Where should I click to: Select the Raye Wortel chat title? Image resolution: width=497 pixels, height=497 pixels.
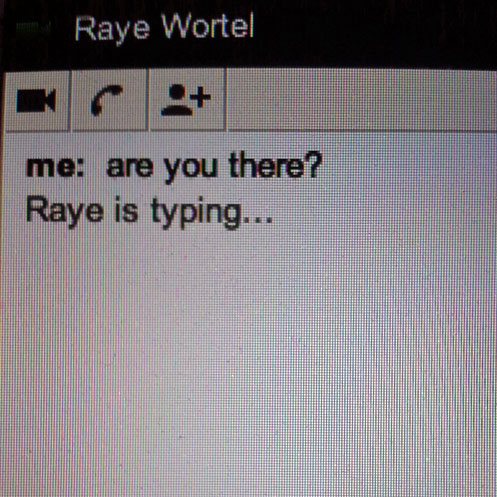(164, 28)
